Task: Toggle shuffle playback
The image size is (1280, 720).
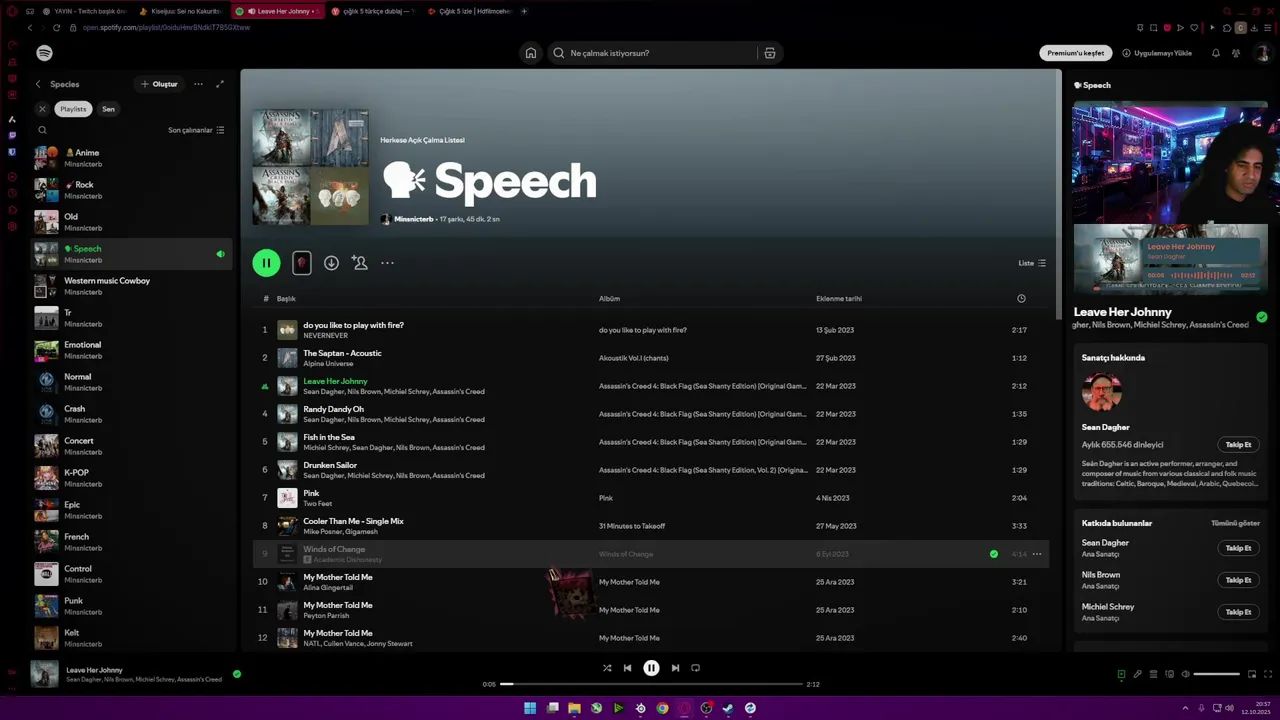Action: [607, 668]
